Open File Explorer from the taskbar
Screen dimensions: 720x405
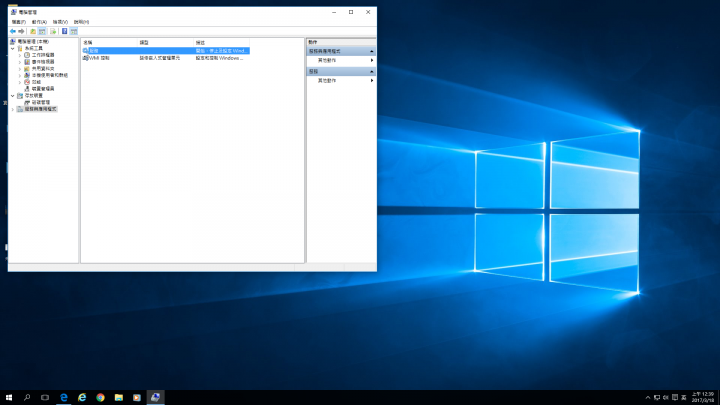(x=118, y=397)
